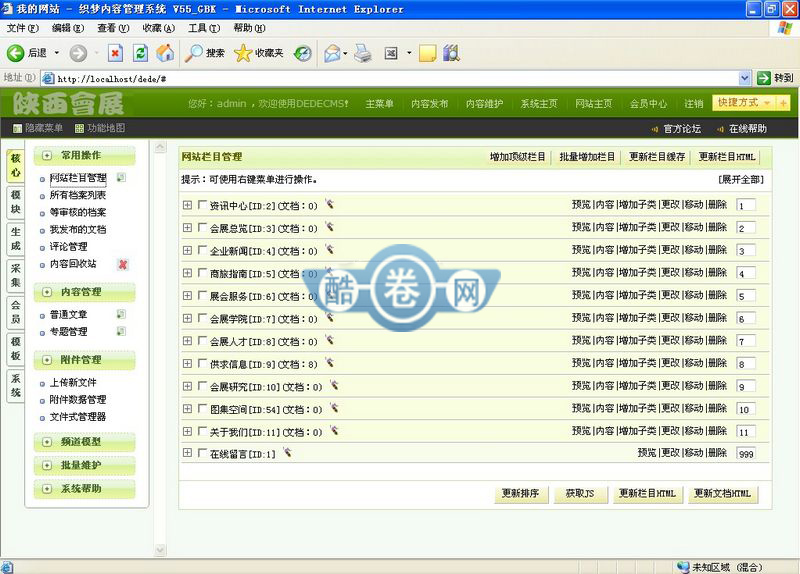Check the 展会服务 column checkbox

click(x=202, y=295)
